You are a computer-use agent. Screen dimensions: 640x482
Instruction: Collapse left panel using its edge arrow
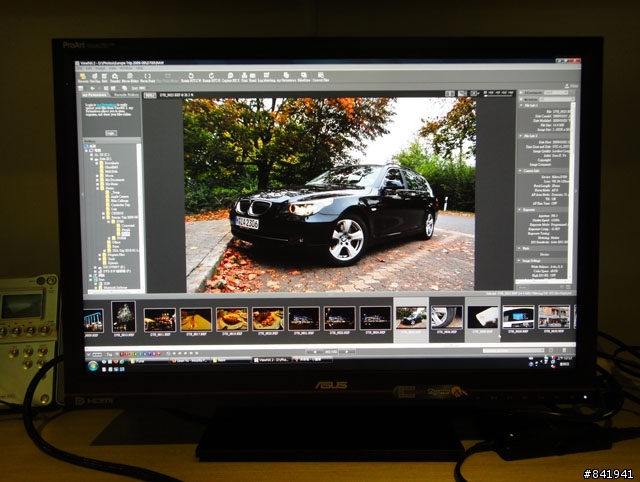click(x=82, y=194)
